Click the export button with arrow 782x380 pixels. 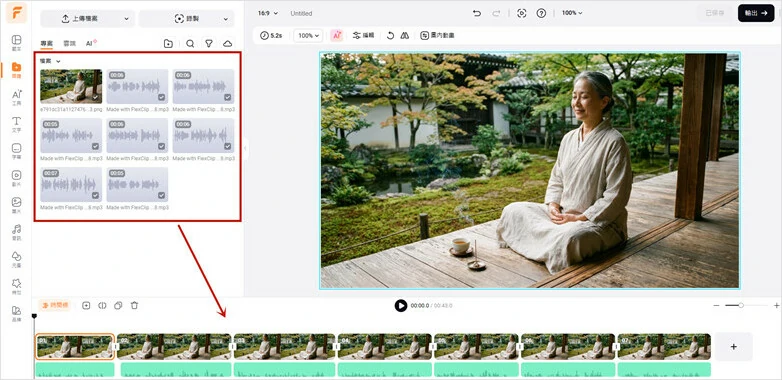[x=756, y=13]
